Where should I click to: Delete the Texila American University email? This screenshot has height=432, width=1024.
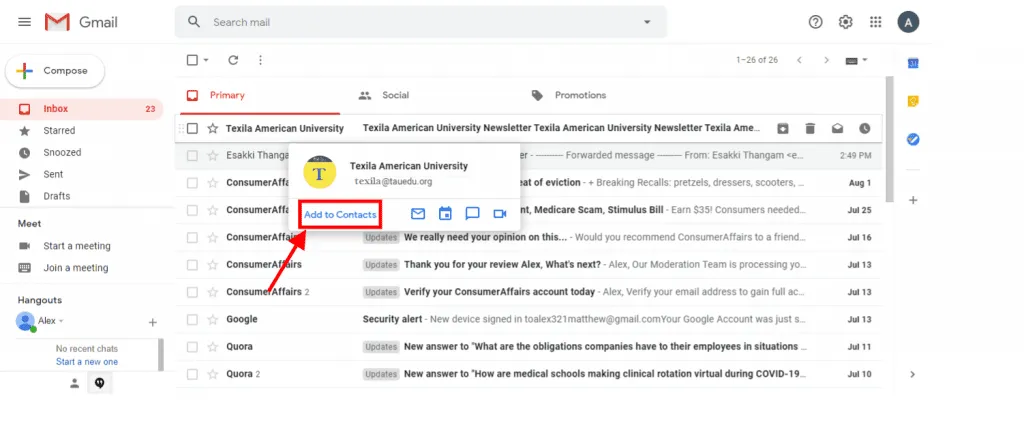[810, 129]
